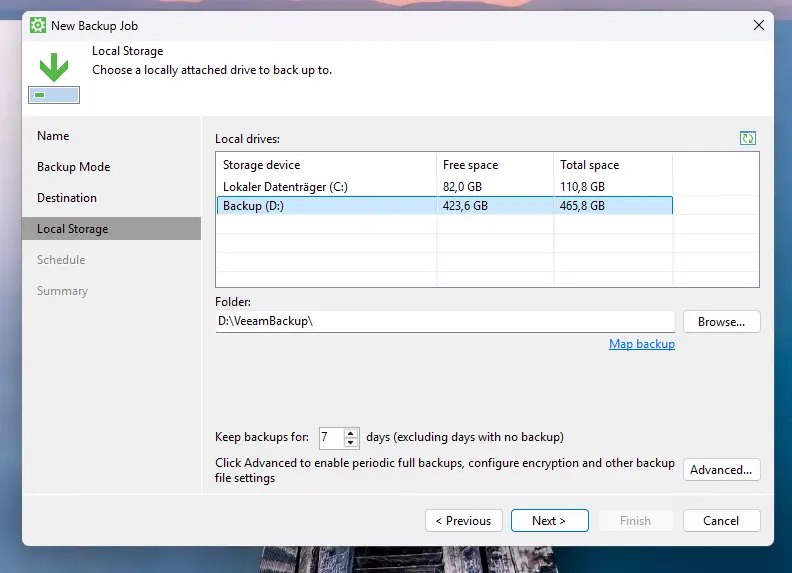This screenshot has width=792, height=573.
Task: Open the Map backup link
Action: pyautogui.click(x=641, y=344)
